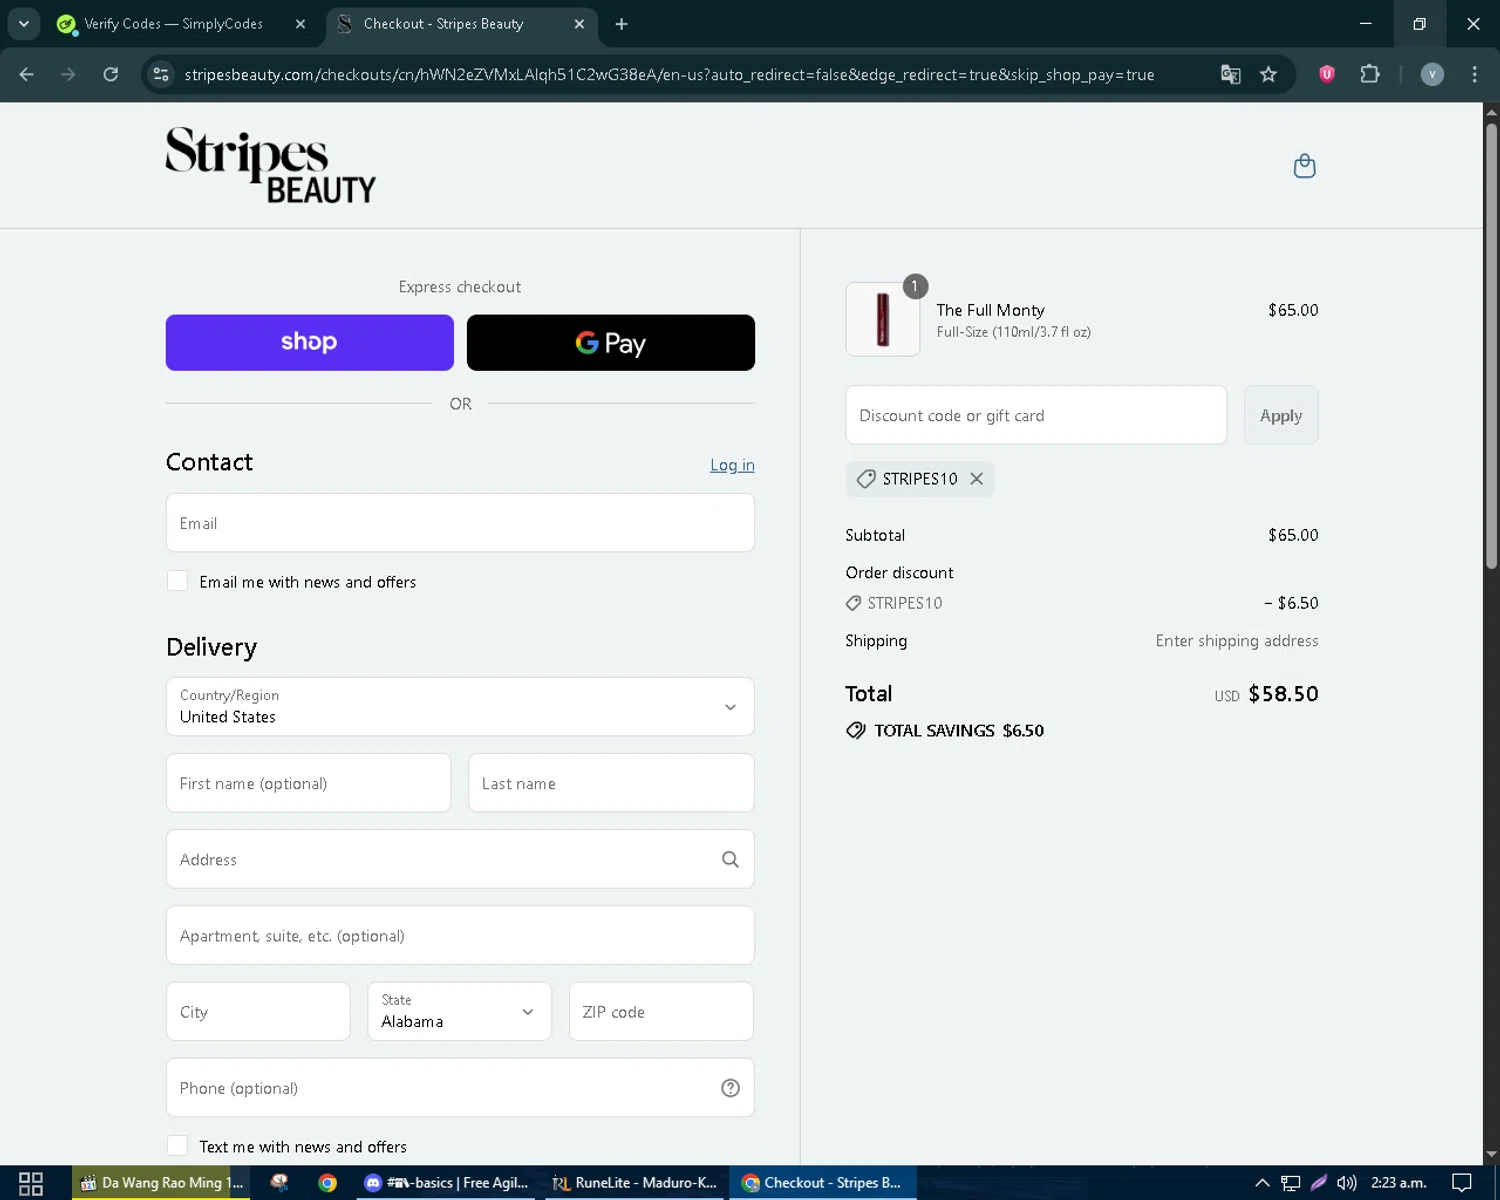Open the shopping bag cart icon
Viewport: 1500px width, 1200px height.
click(1304, 166)
